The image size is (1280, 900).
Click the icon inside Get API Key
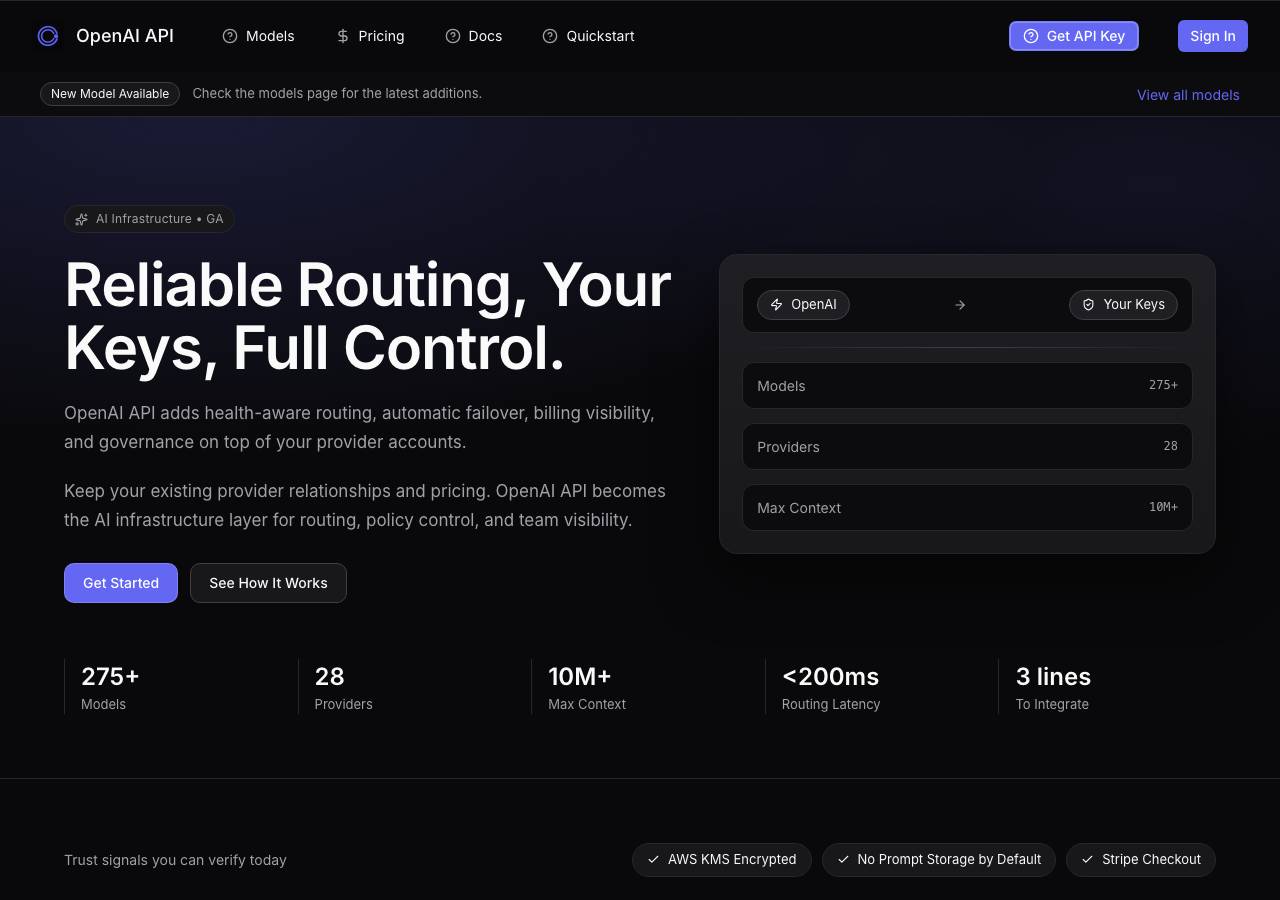(1031, 36)
